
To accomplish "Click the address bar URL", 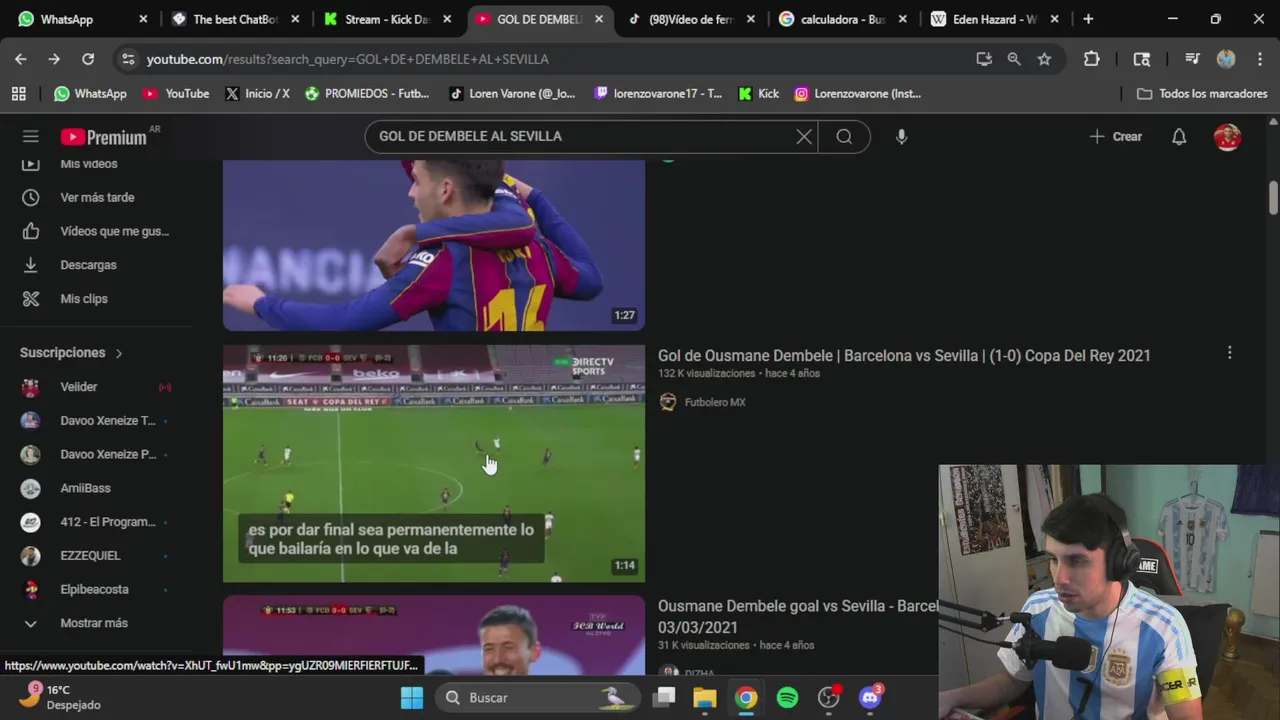I will coord(348,60).
